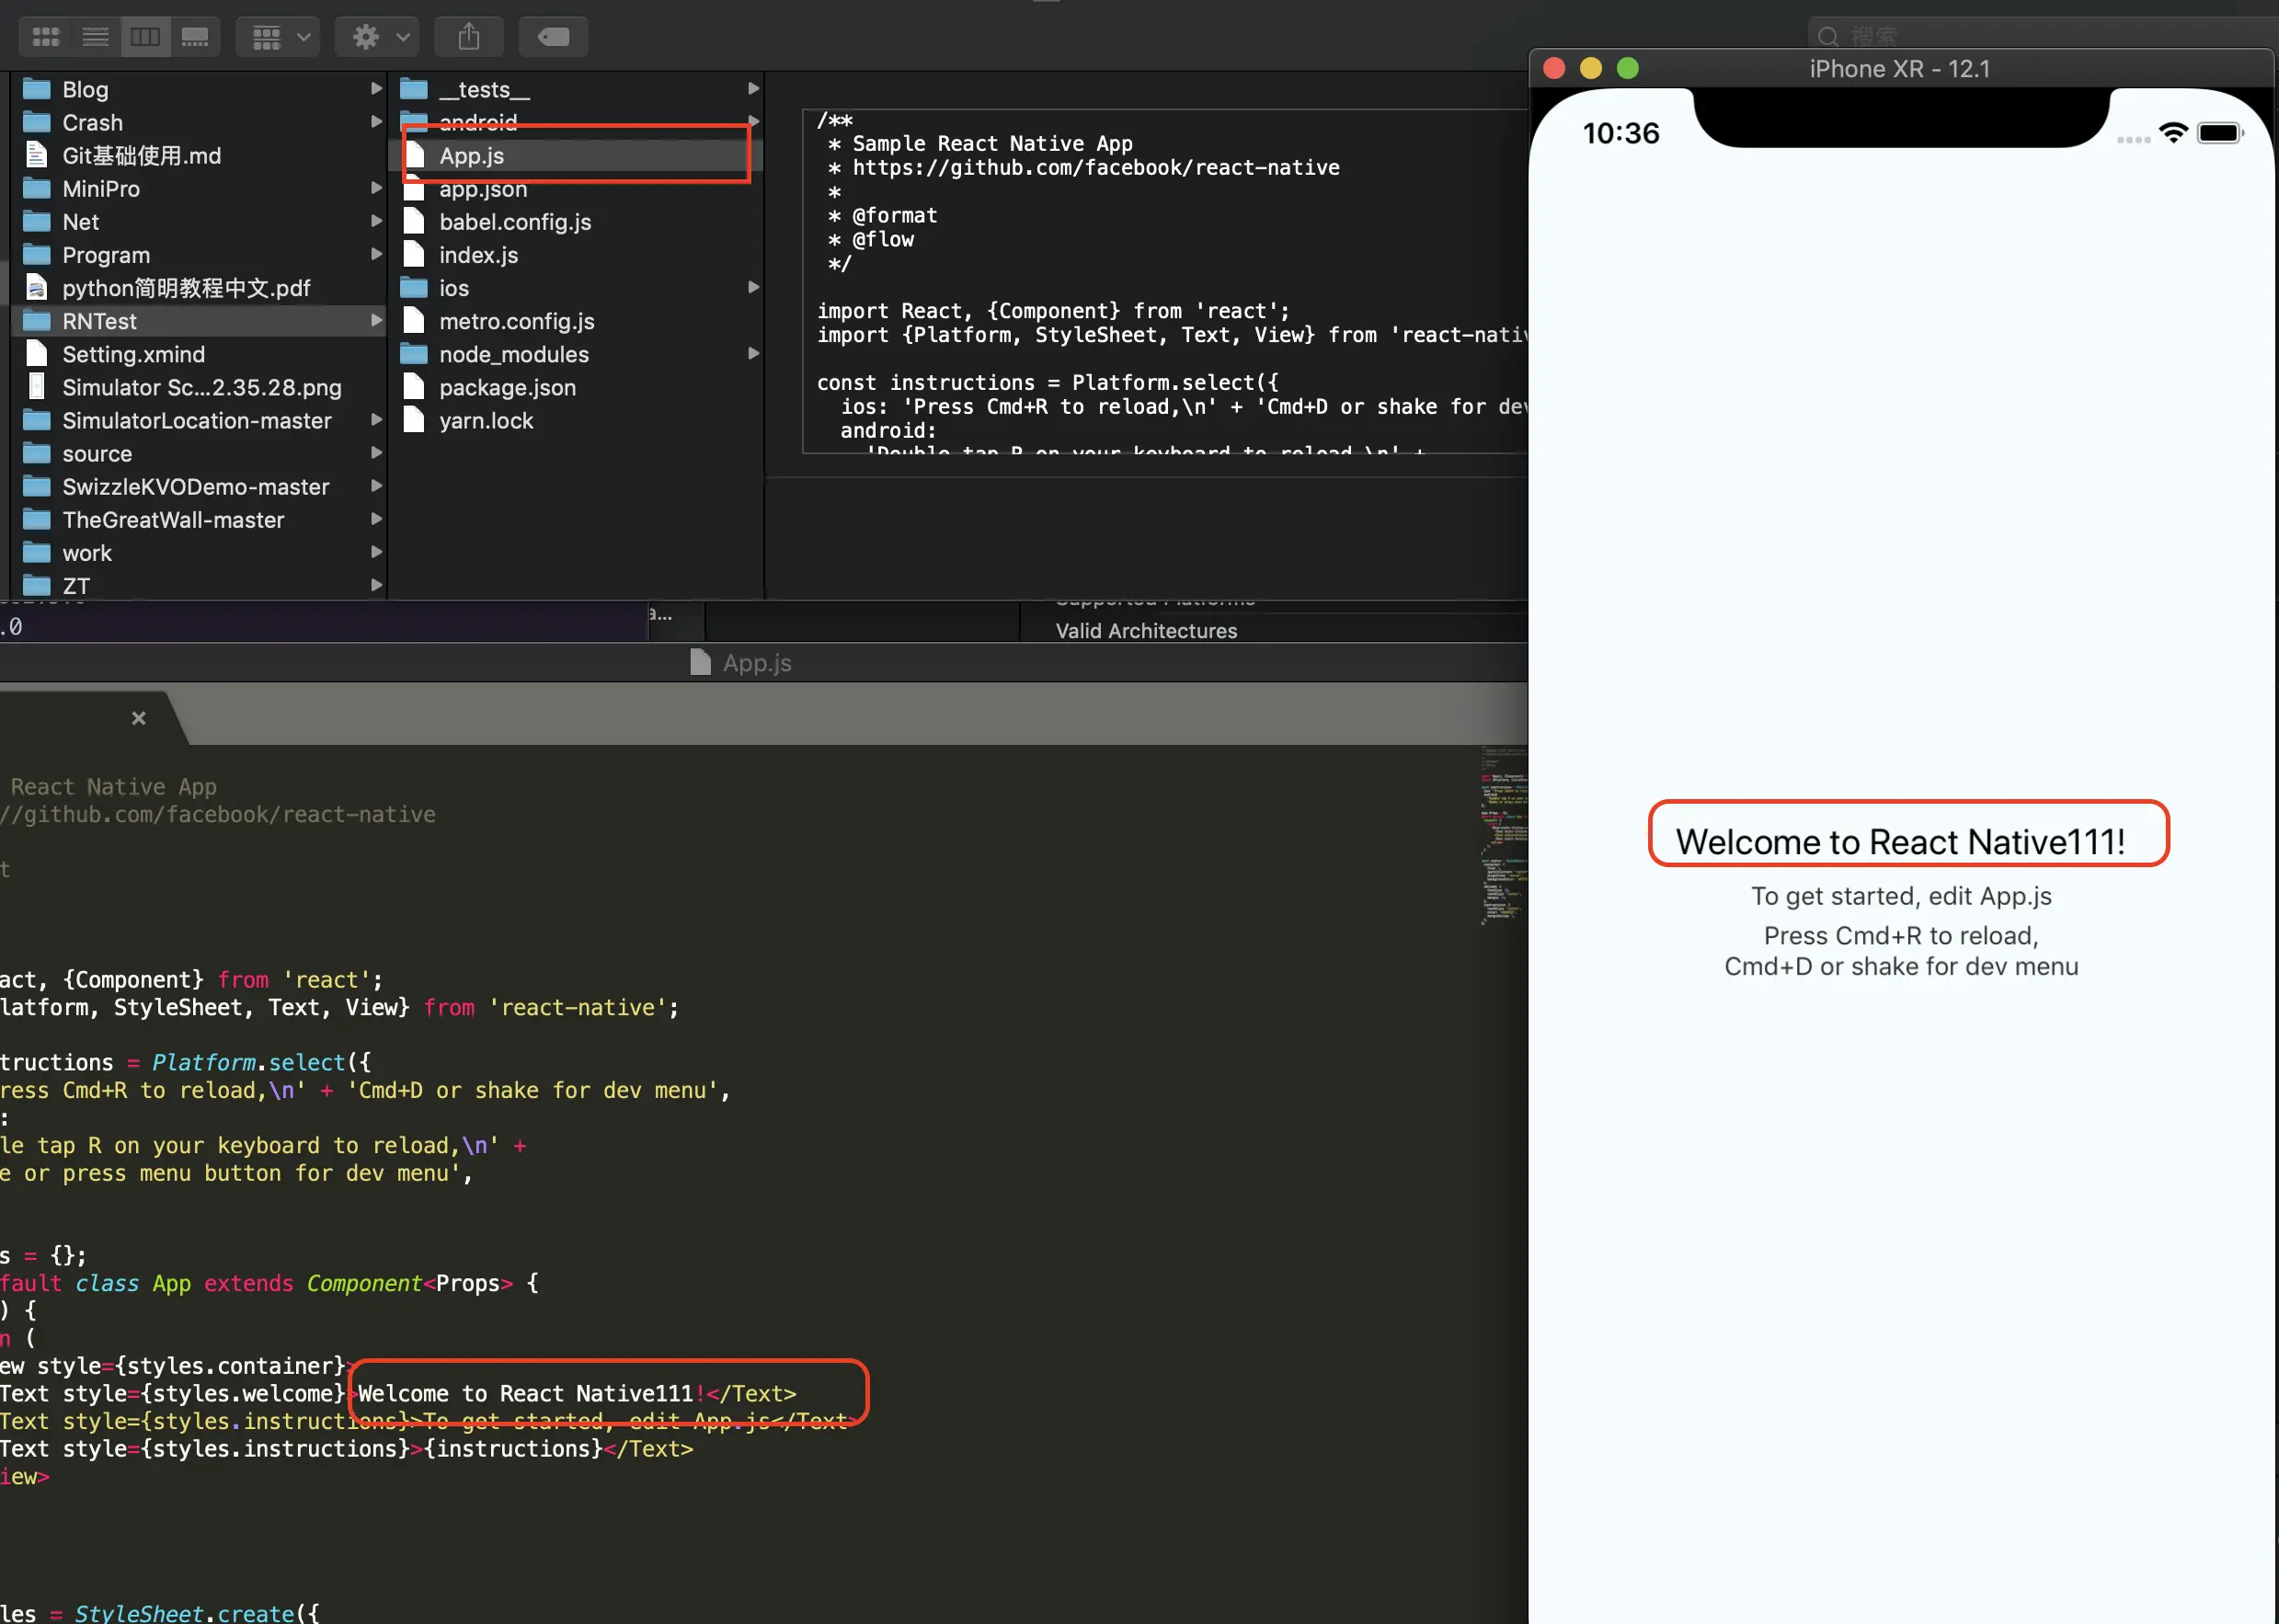Close the editor tab with X
2279x1624 pixels.
tap(139, 718)
